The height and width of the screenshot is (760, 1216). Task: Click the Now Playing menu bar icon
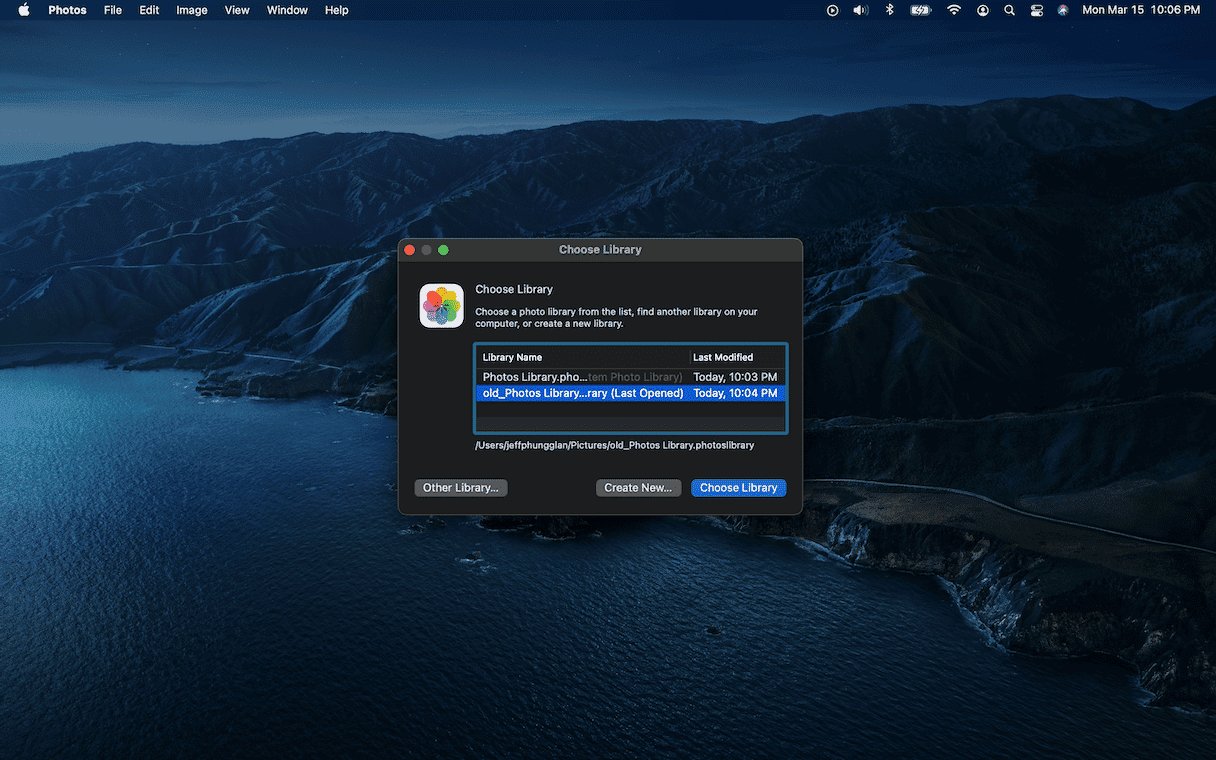[x=832, y=10]
